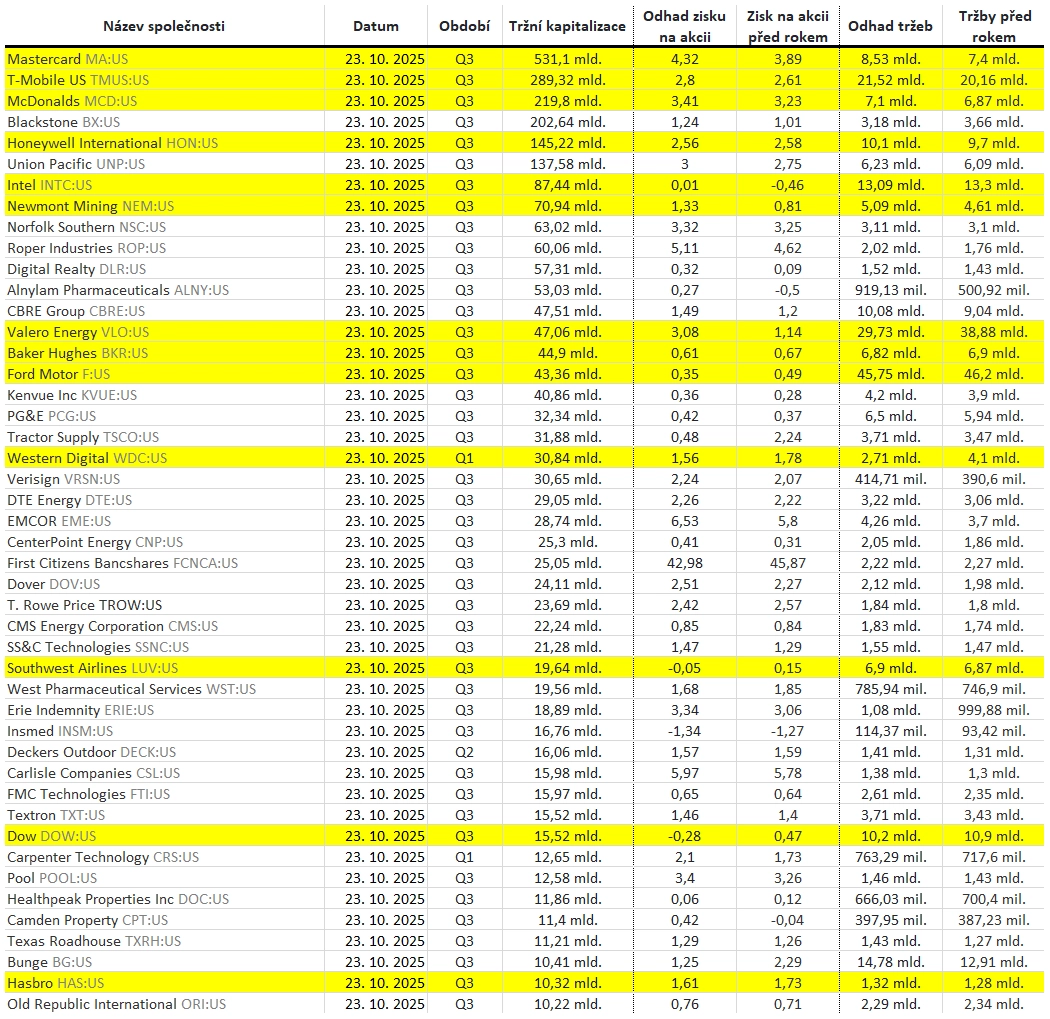
Task: Click Valero Energy's 38,88 mld. prior revenue
Action: point(994,332)
